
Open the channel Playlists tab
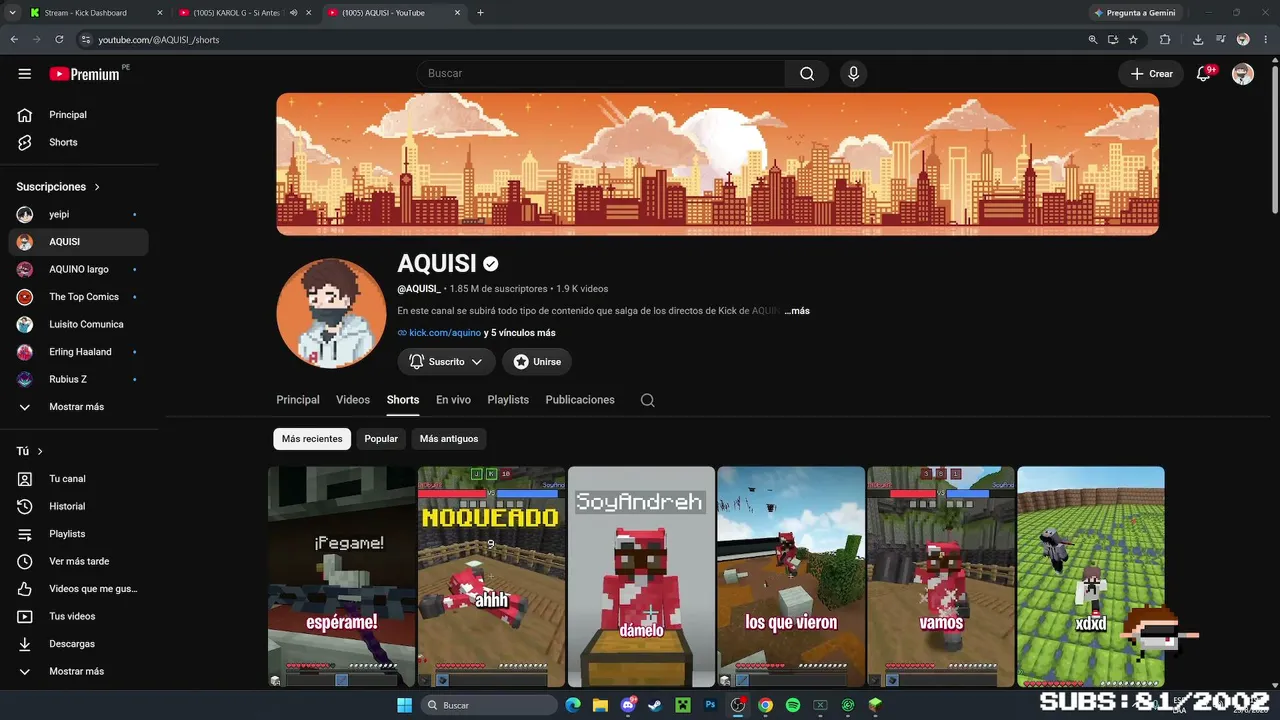(508, 400)
